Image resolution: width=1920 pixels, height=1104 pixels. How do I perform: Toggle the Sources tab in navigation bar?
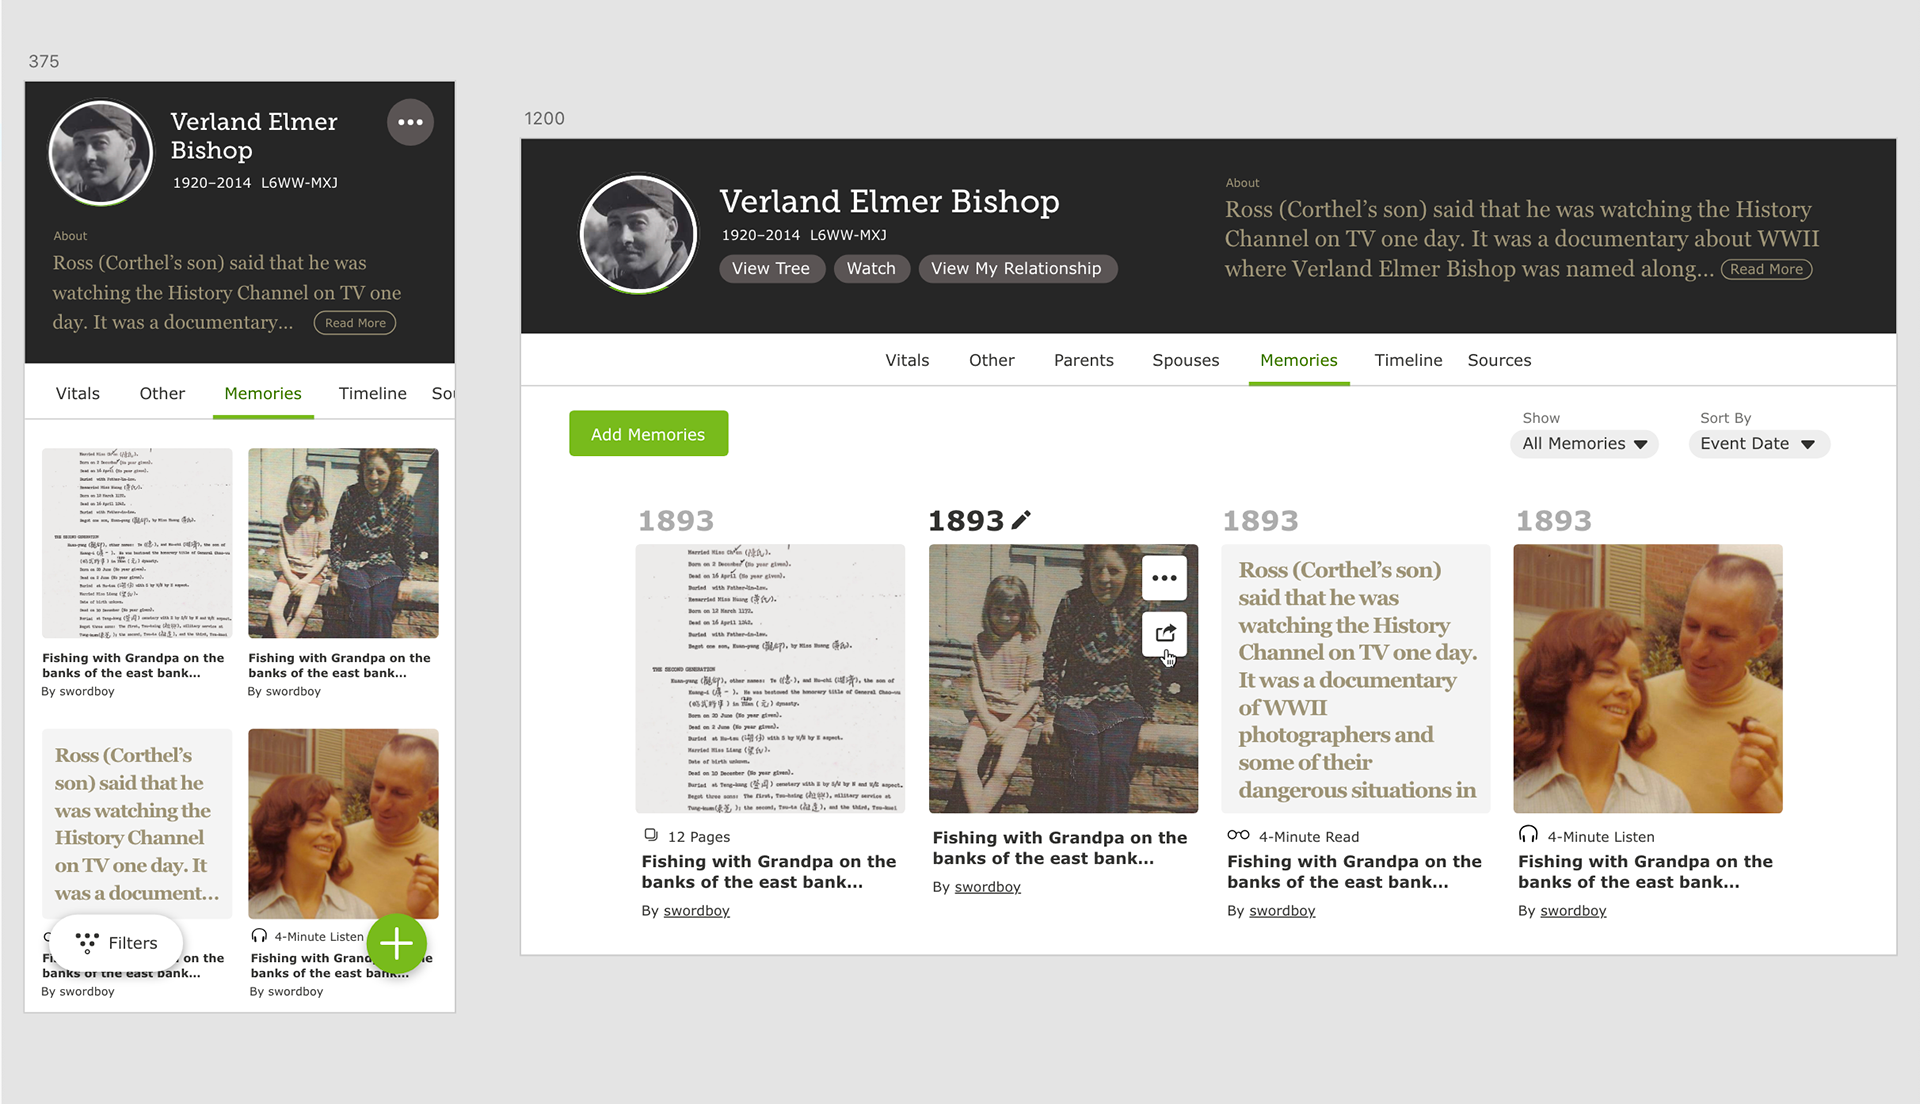(x=1498, y=360)
